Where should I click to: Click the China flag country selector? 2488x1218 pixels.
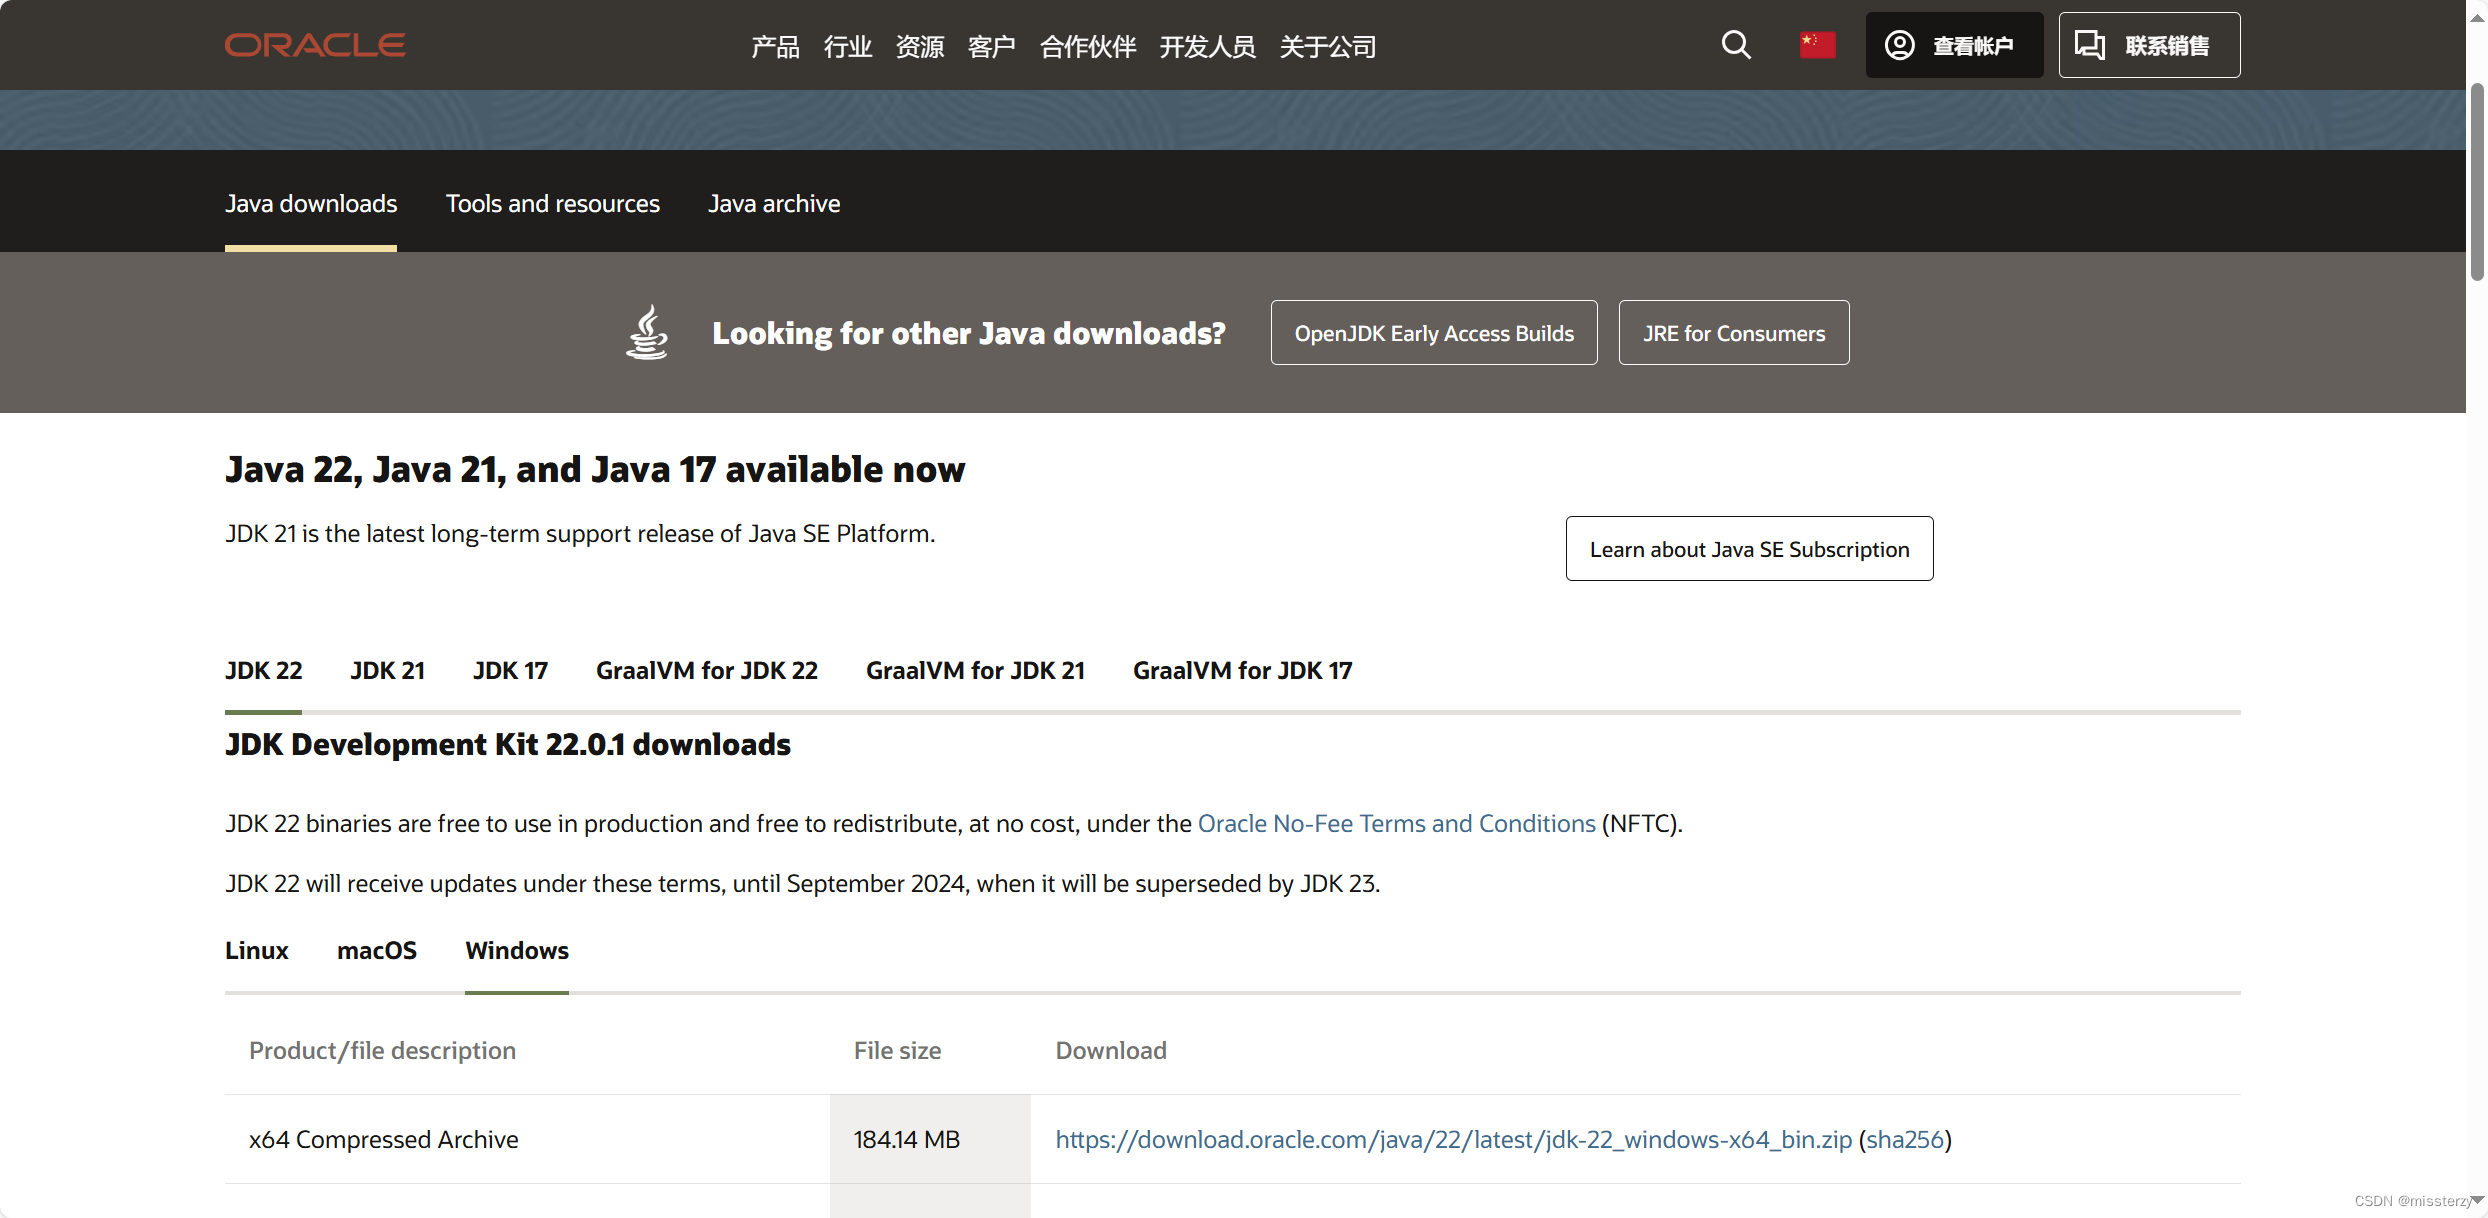(x=1817, y=45)
